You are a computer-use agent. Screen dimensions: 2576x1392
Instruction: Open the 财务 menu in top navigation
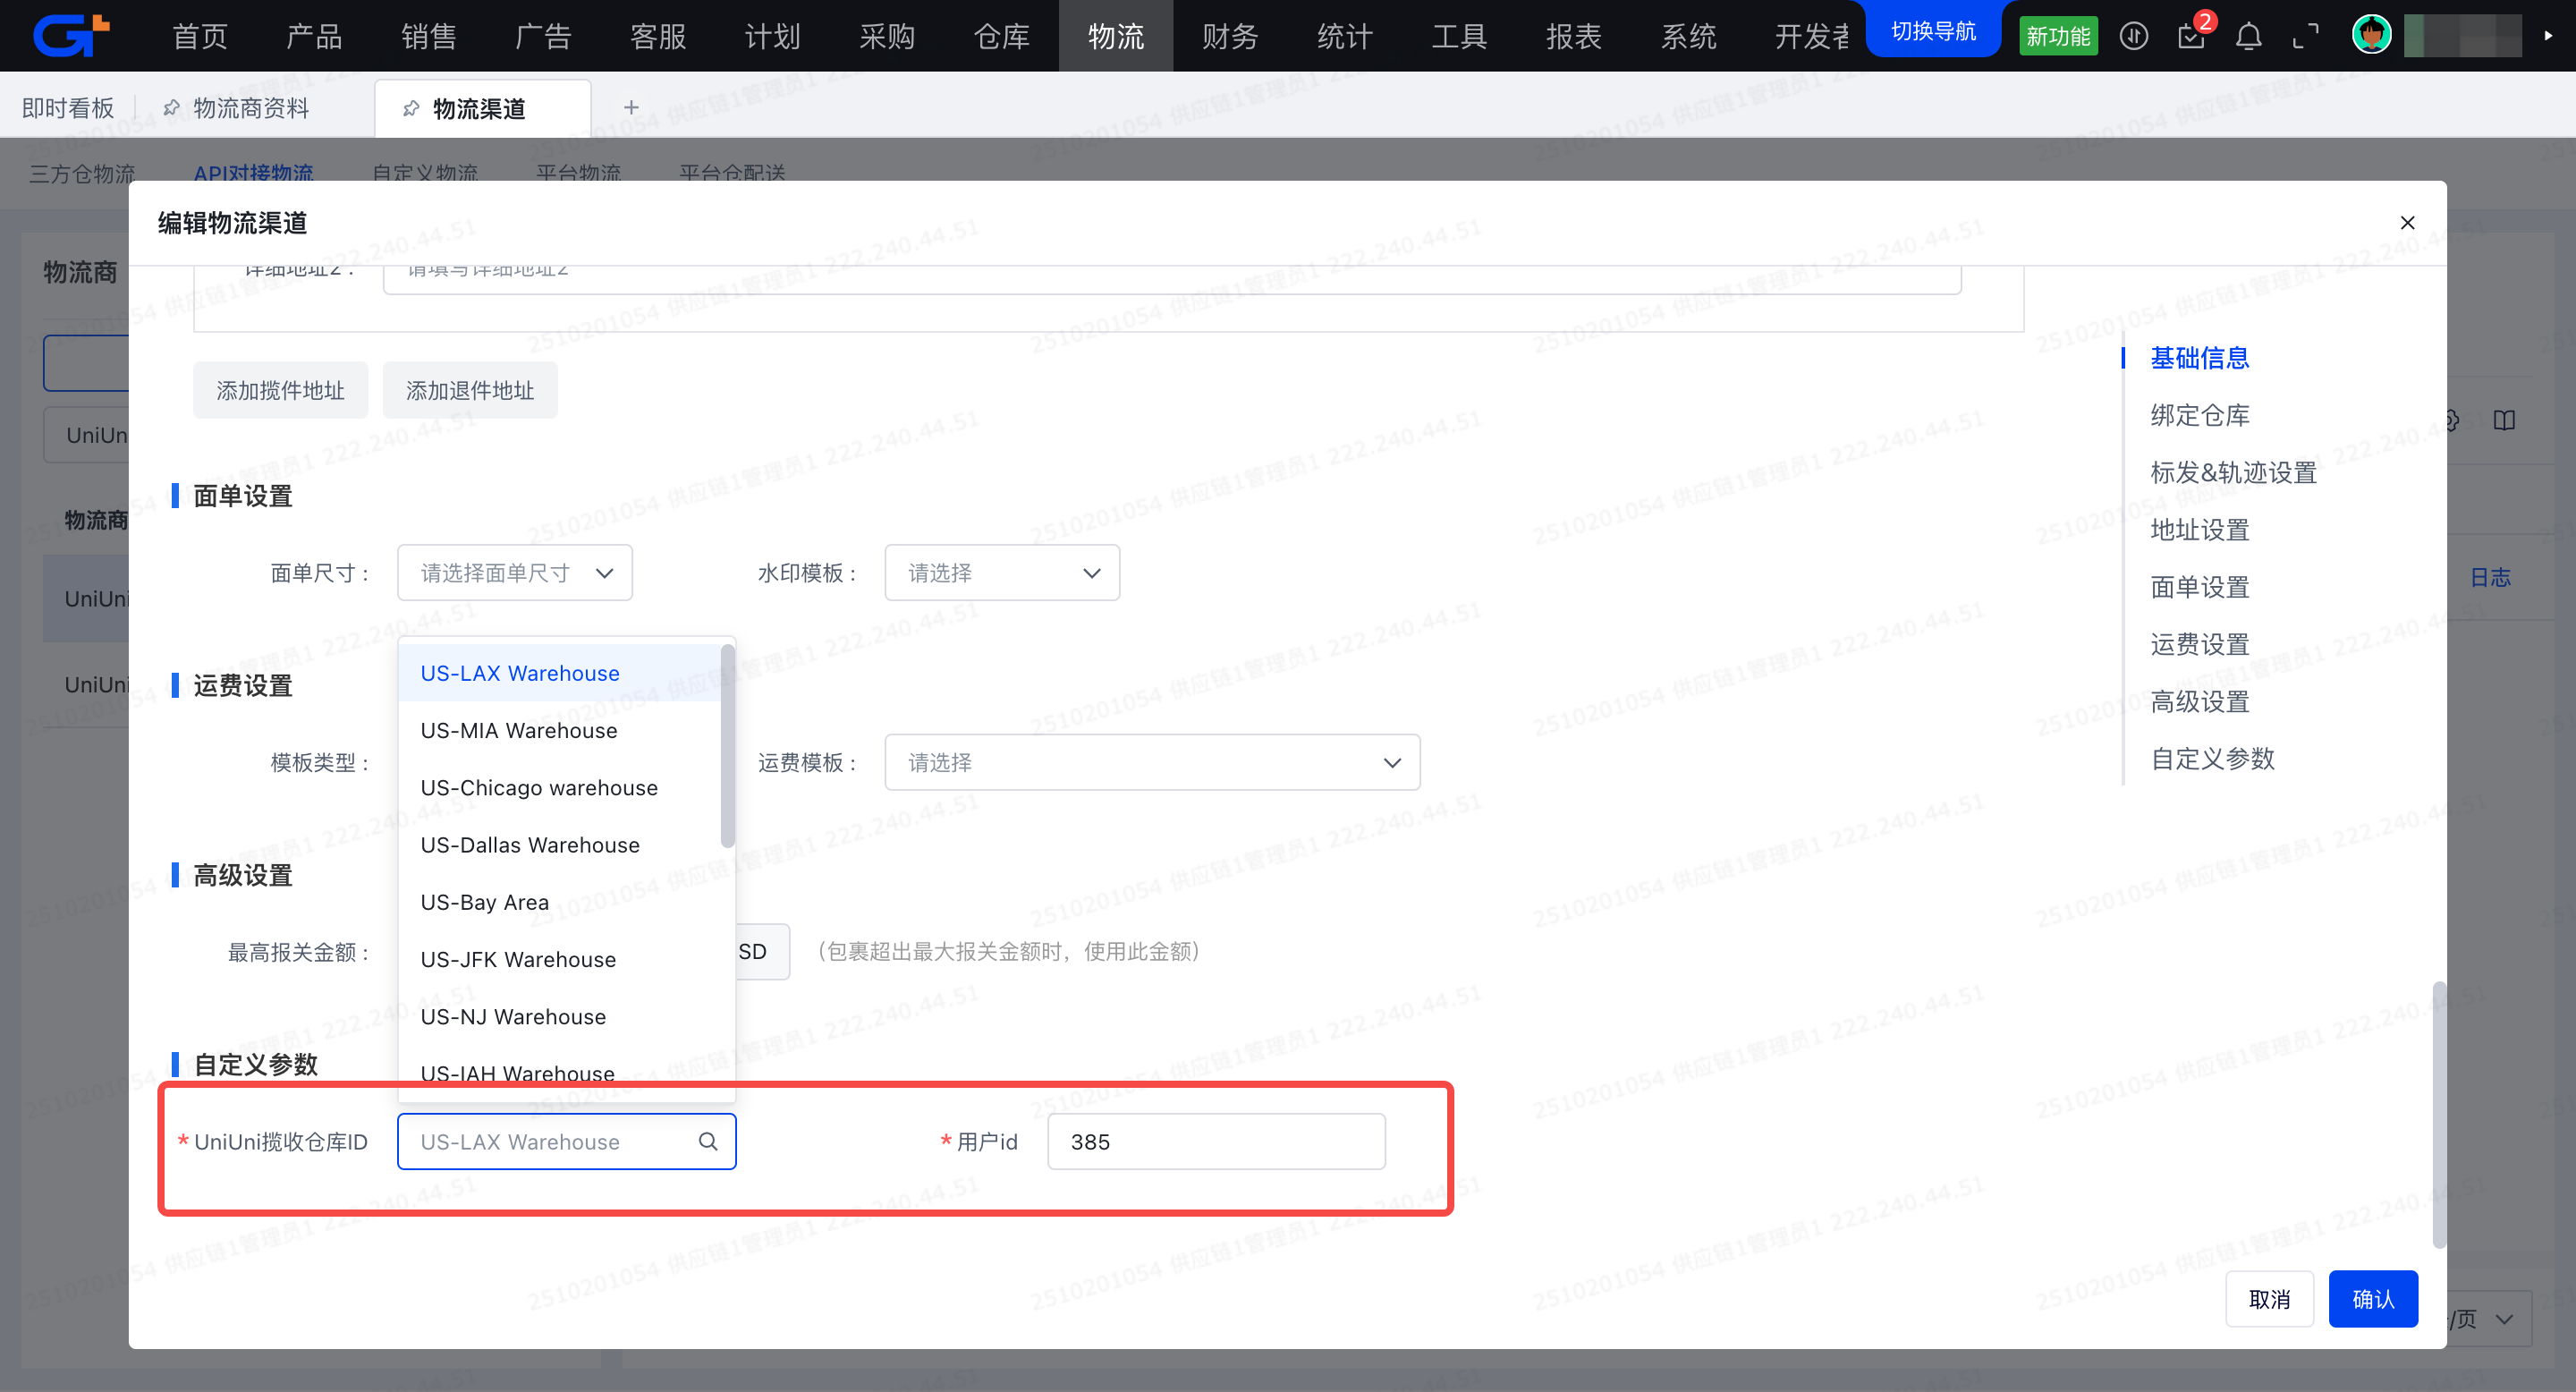1229,37
